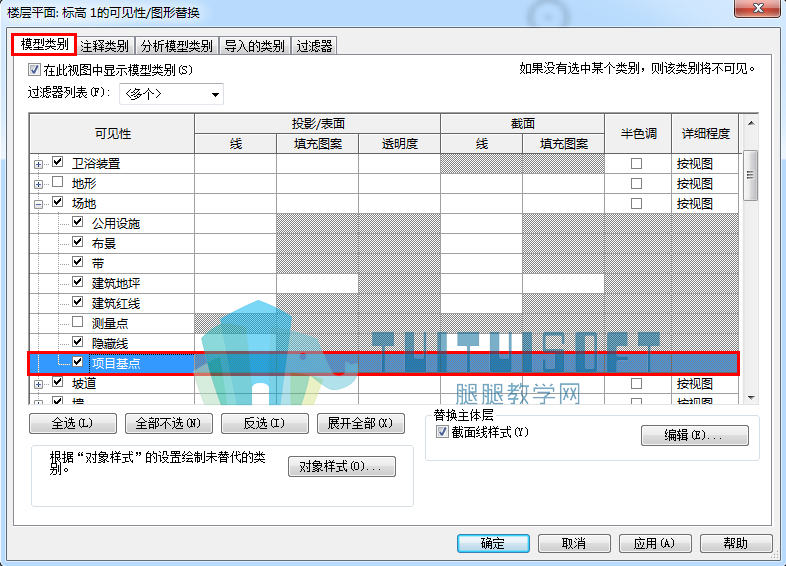This screenshot has height=566, width=786.
Task: Check the 地形 visibility checkbox
Action: coord(58,182)
